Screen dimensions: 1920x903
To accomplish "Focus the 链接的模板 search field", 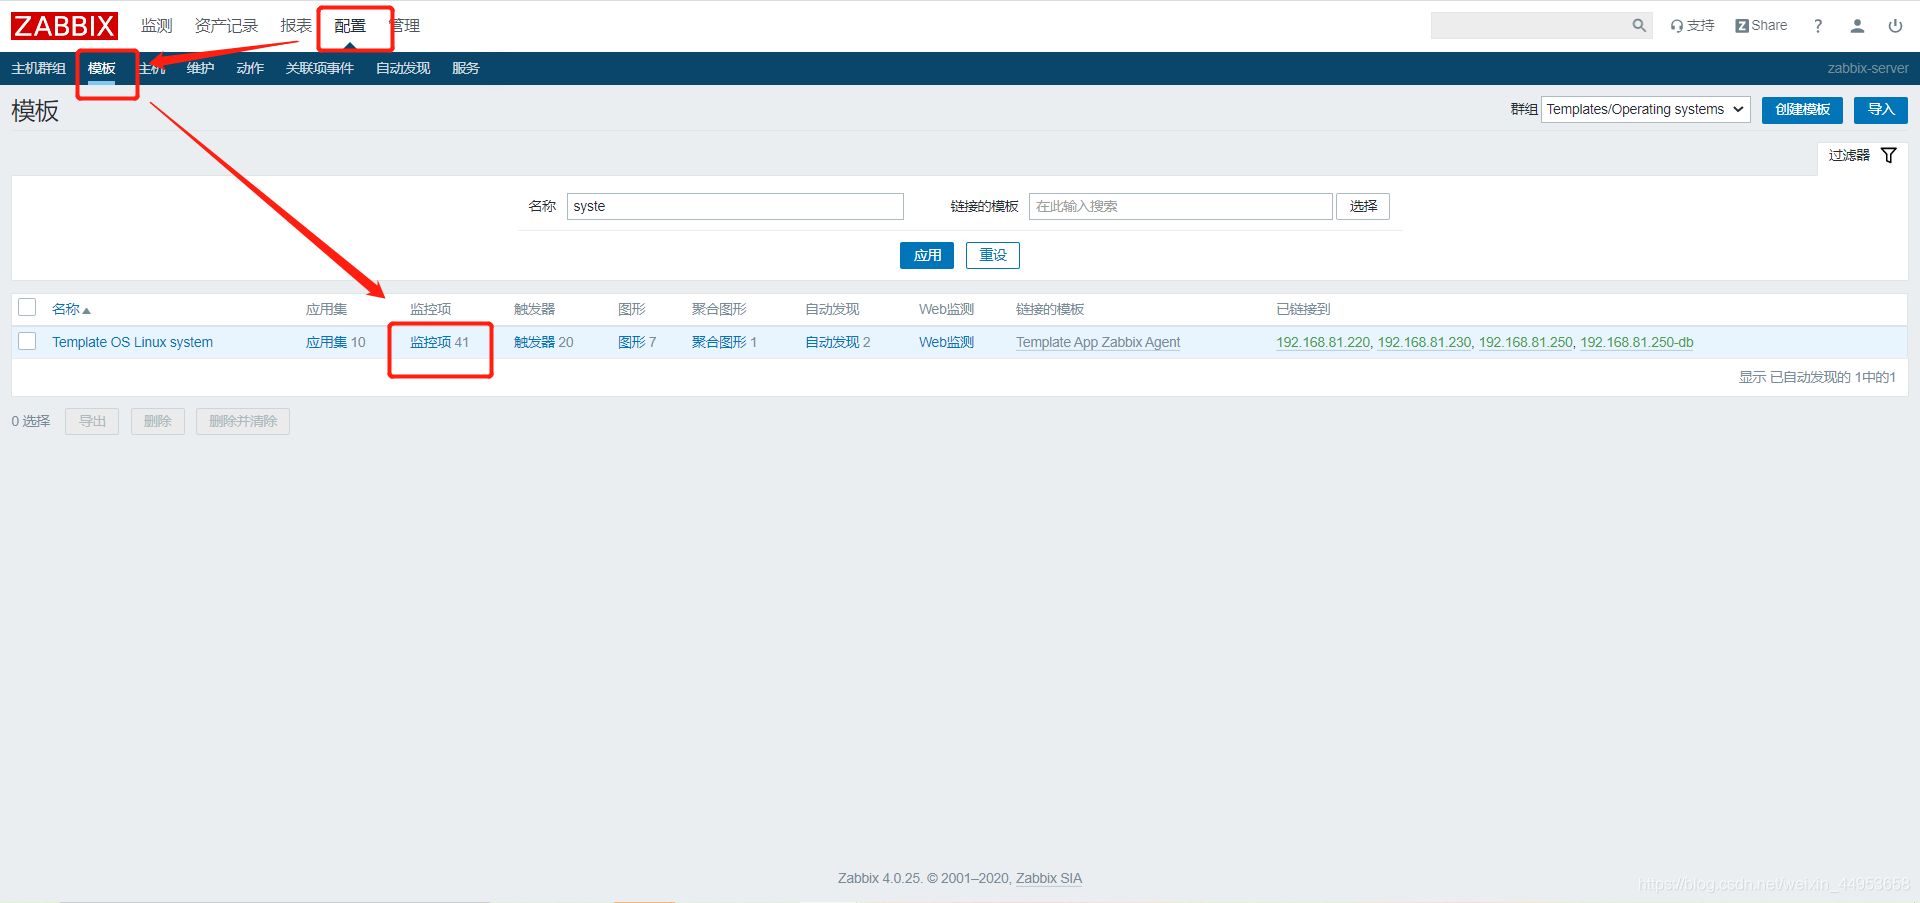I will point(1180,206).
